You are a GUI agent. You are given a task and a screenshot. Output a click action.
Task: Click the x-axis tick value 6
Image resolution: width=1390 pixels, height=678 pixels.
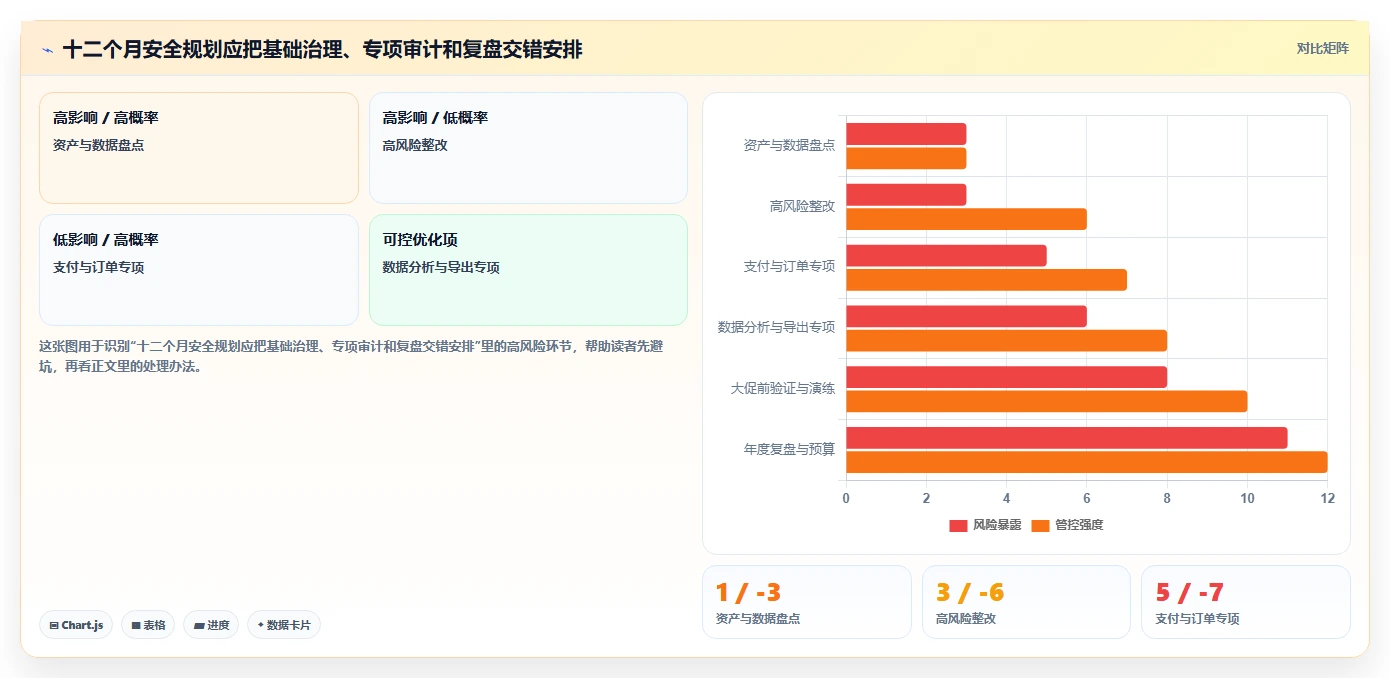(x=1087, y=498)
